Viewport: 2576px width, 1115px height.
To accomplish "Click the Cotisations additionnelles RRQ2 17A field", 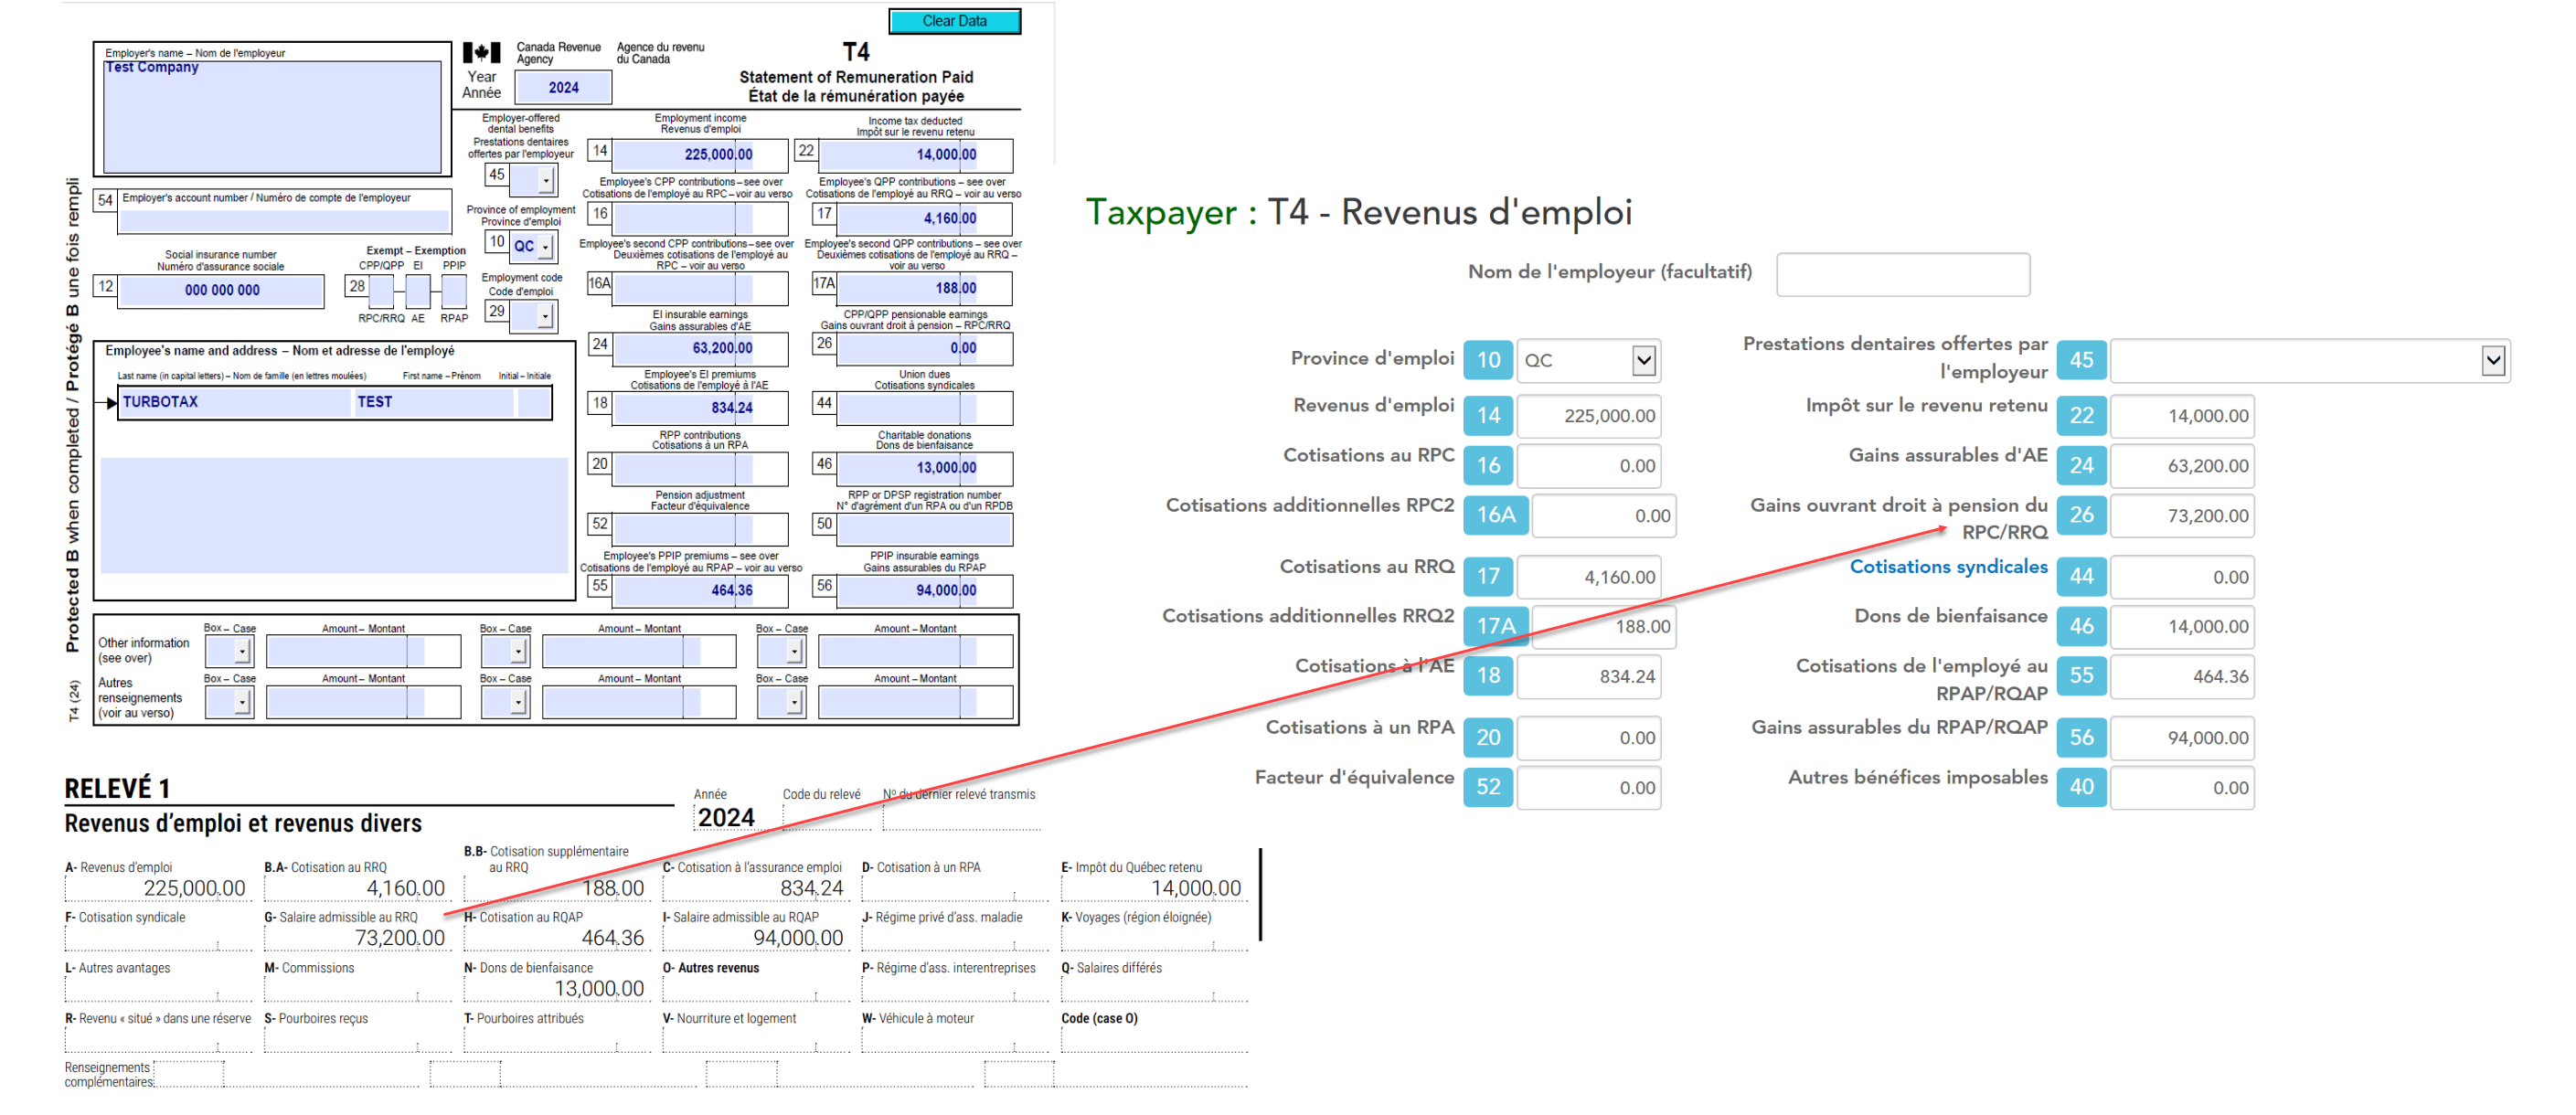I will pyautogui.click(x=1604, y=627).
